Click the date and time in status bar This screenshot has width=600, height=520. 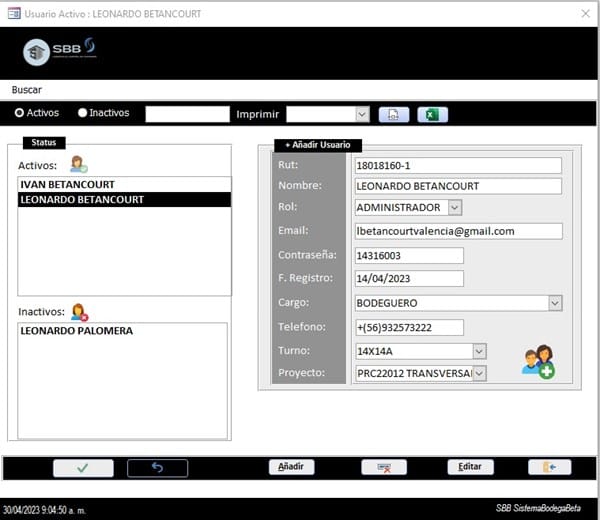44,510
